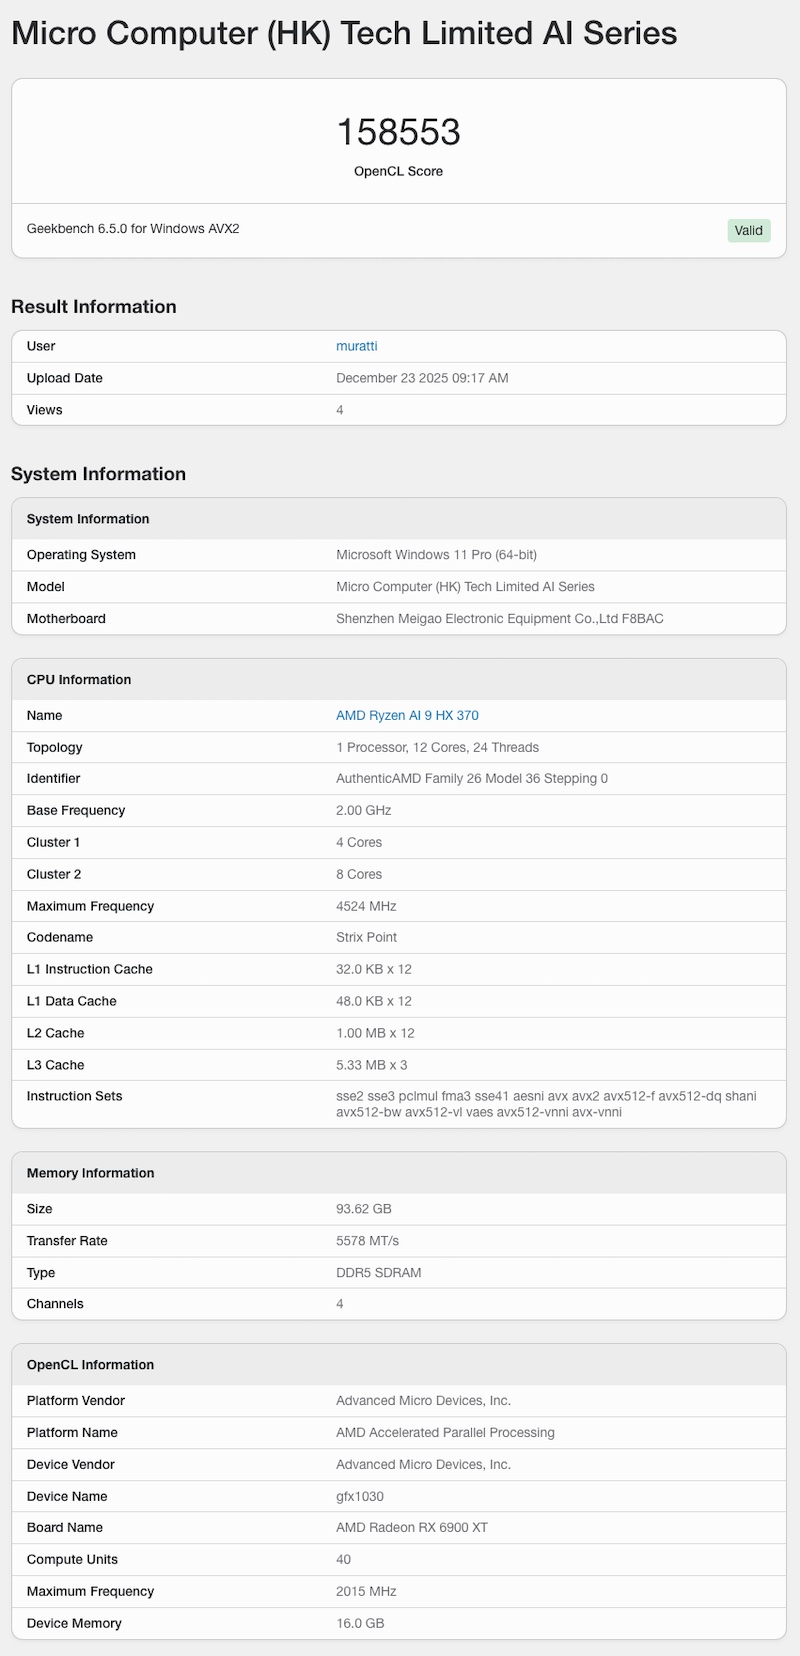Click the Operating System value text
The image size is (800, 1656).
[436, 555]
